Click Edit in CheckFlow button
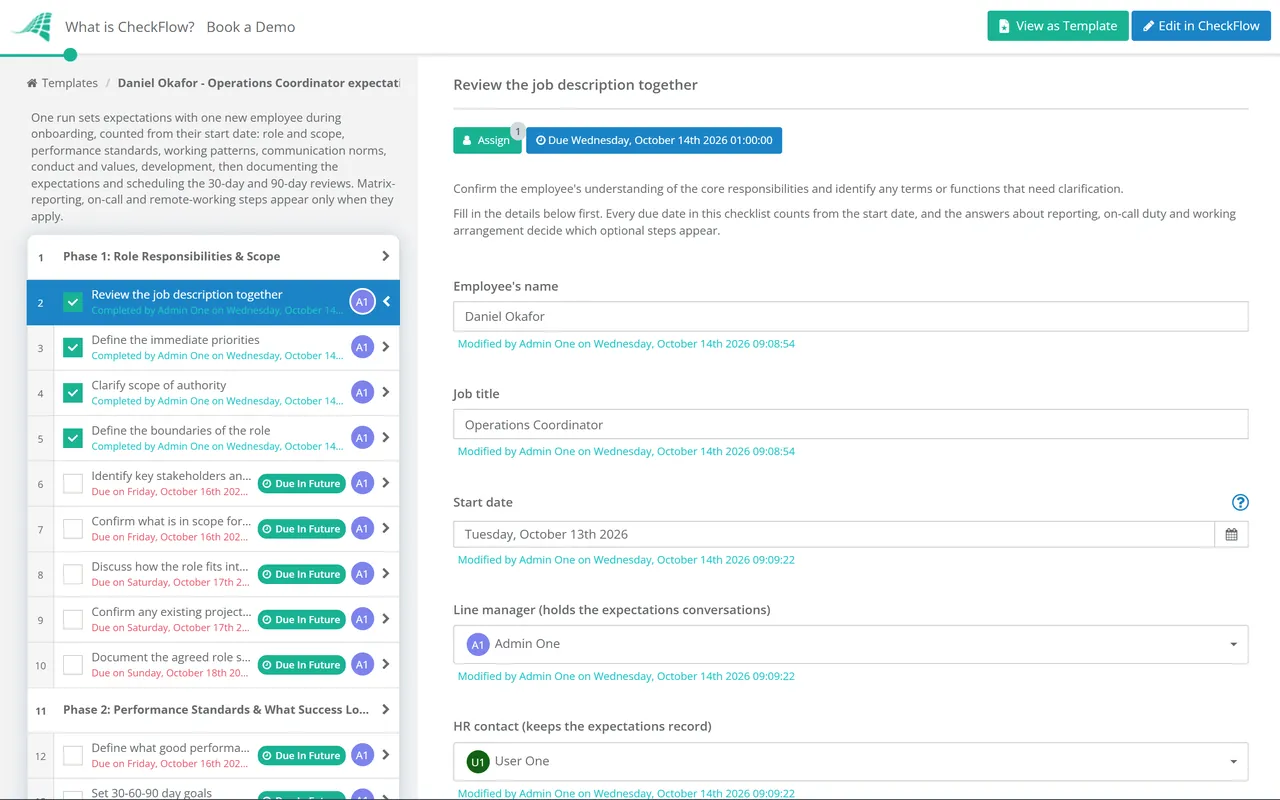The height and width of the screenshot is (800, 1280). pos(1201,26)
